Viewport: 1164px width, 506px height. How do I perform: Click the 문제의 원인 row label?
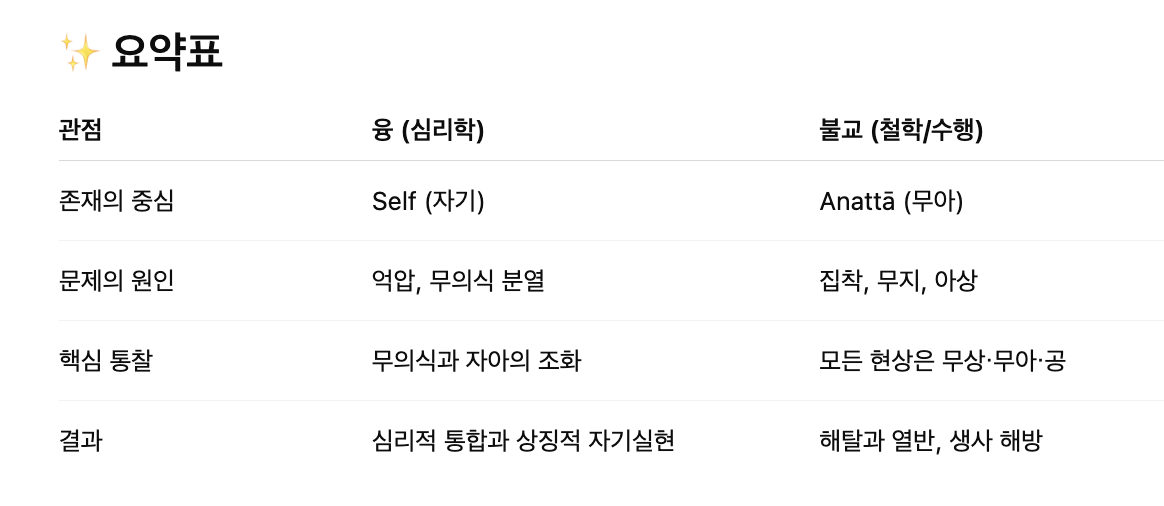click(x=116, y=281)
